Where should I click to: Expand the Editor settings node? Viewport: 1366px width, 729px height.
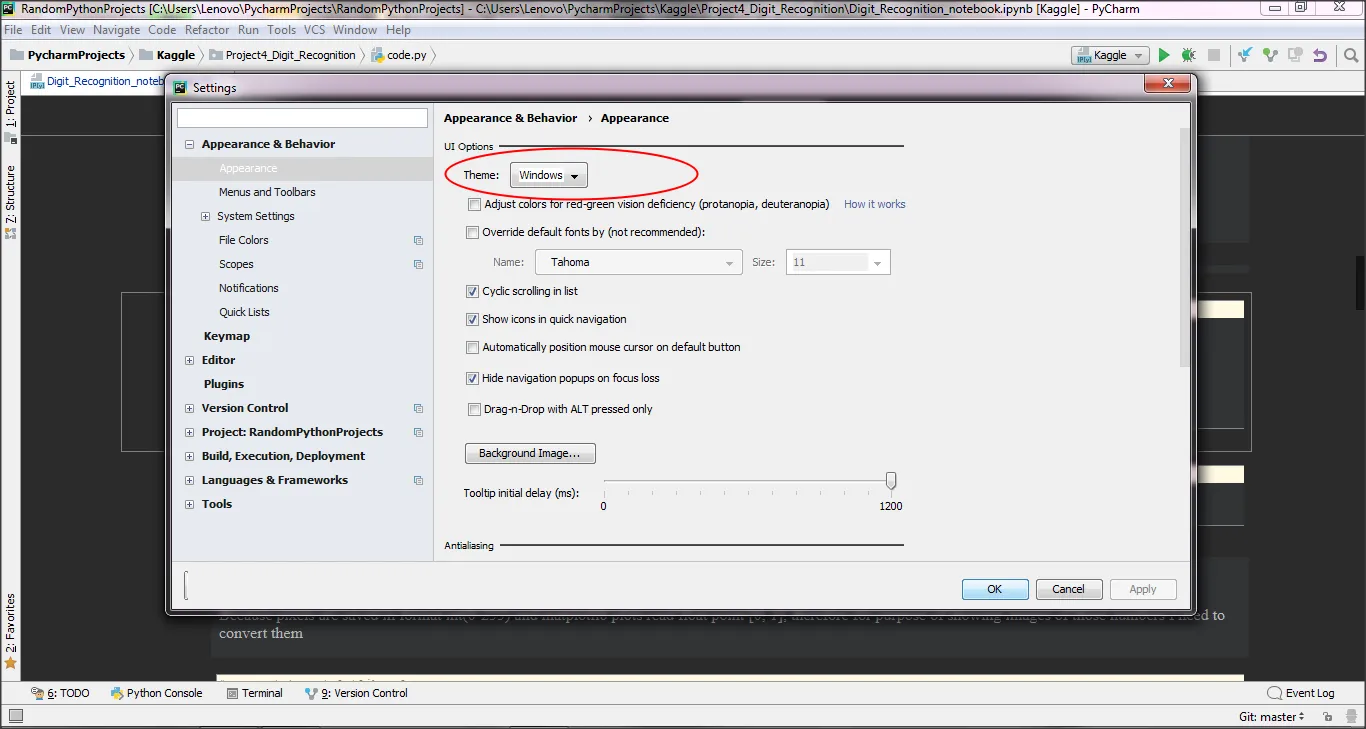pos(189,360)
